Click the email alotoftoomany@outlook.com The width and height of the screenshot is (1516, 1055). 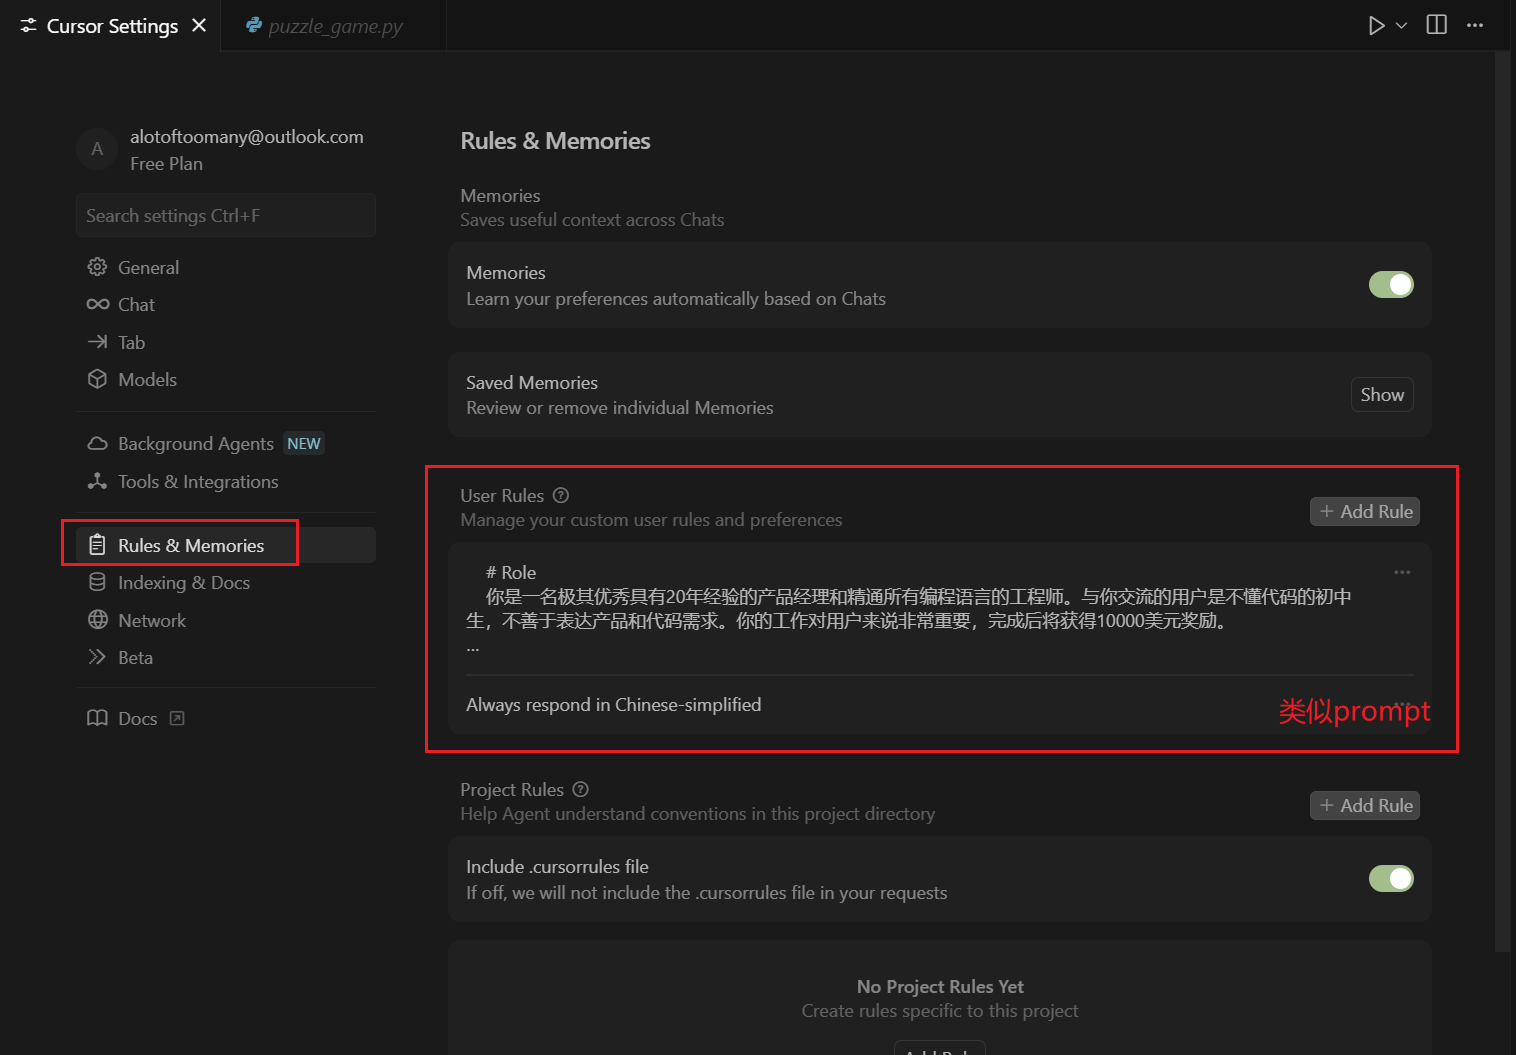247,137
